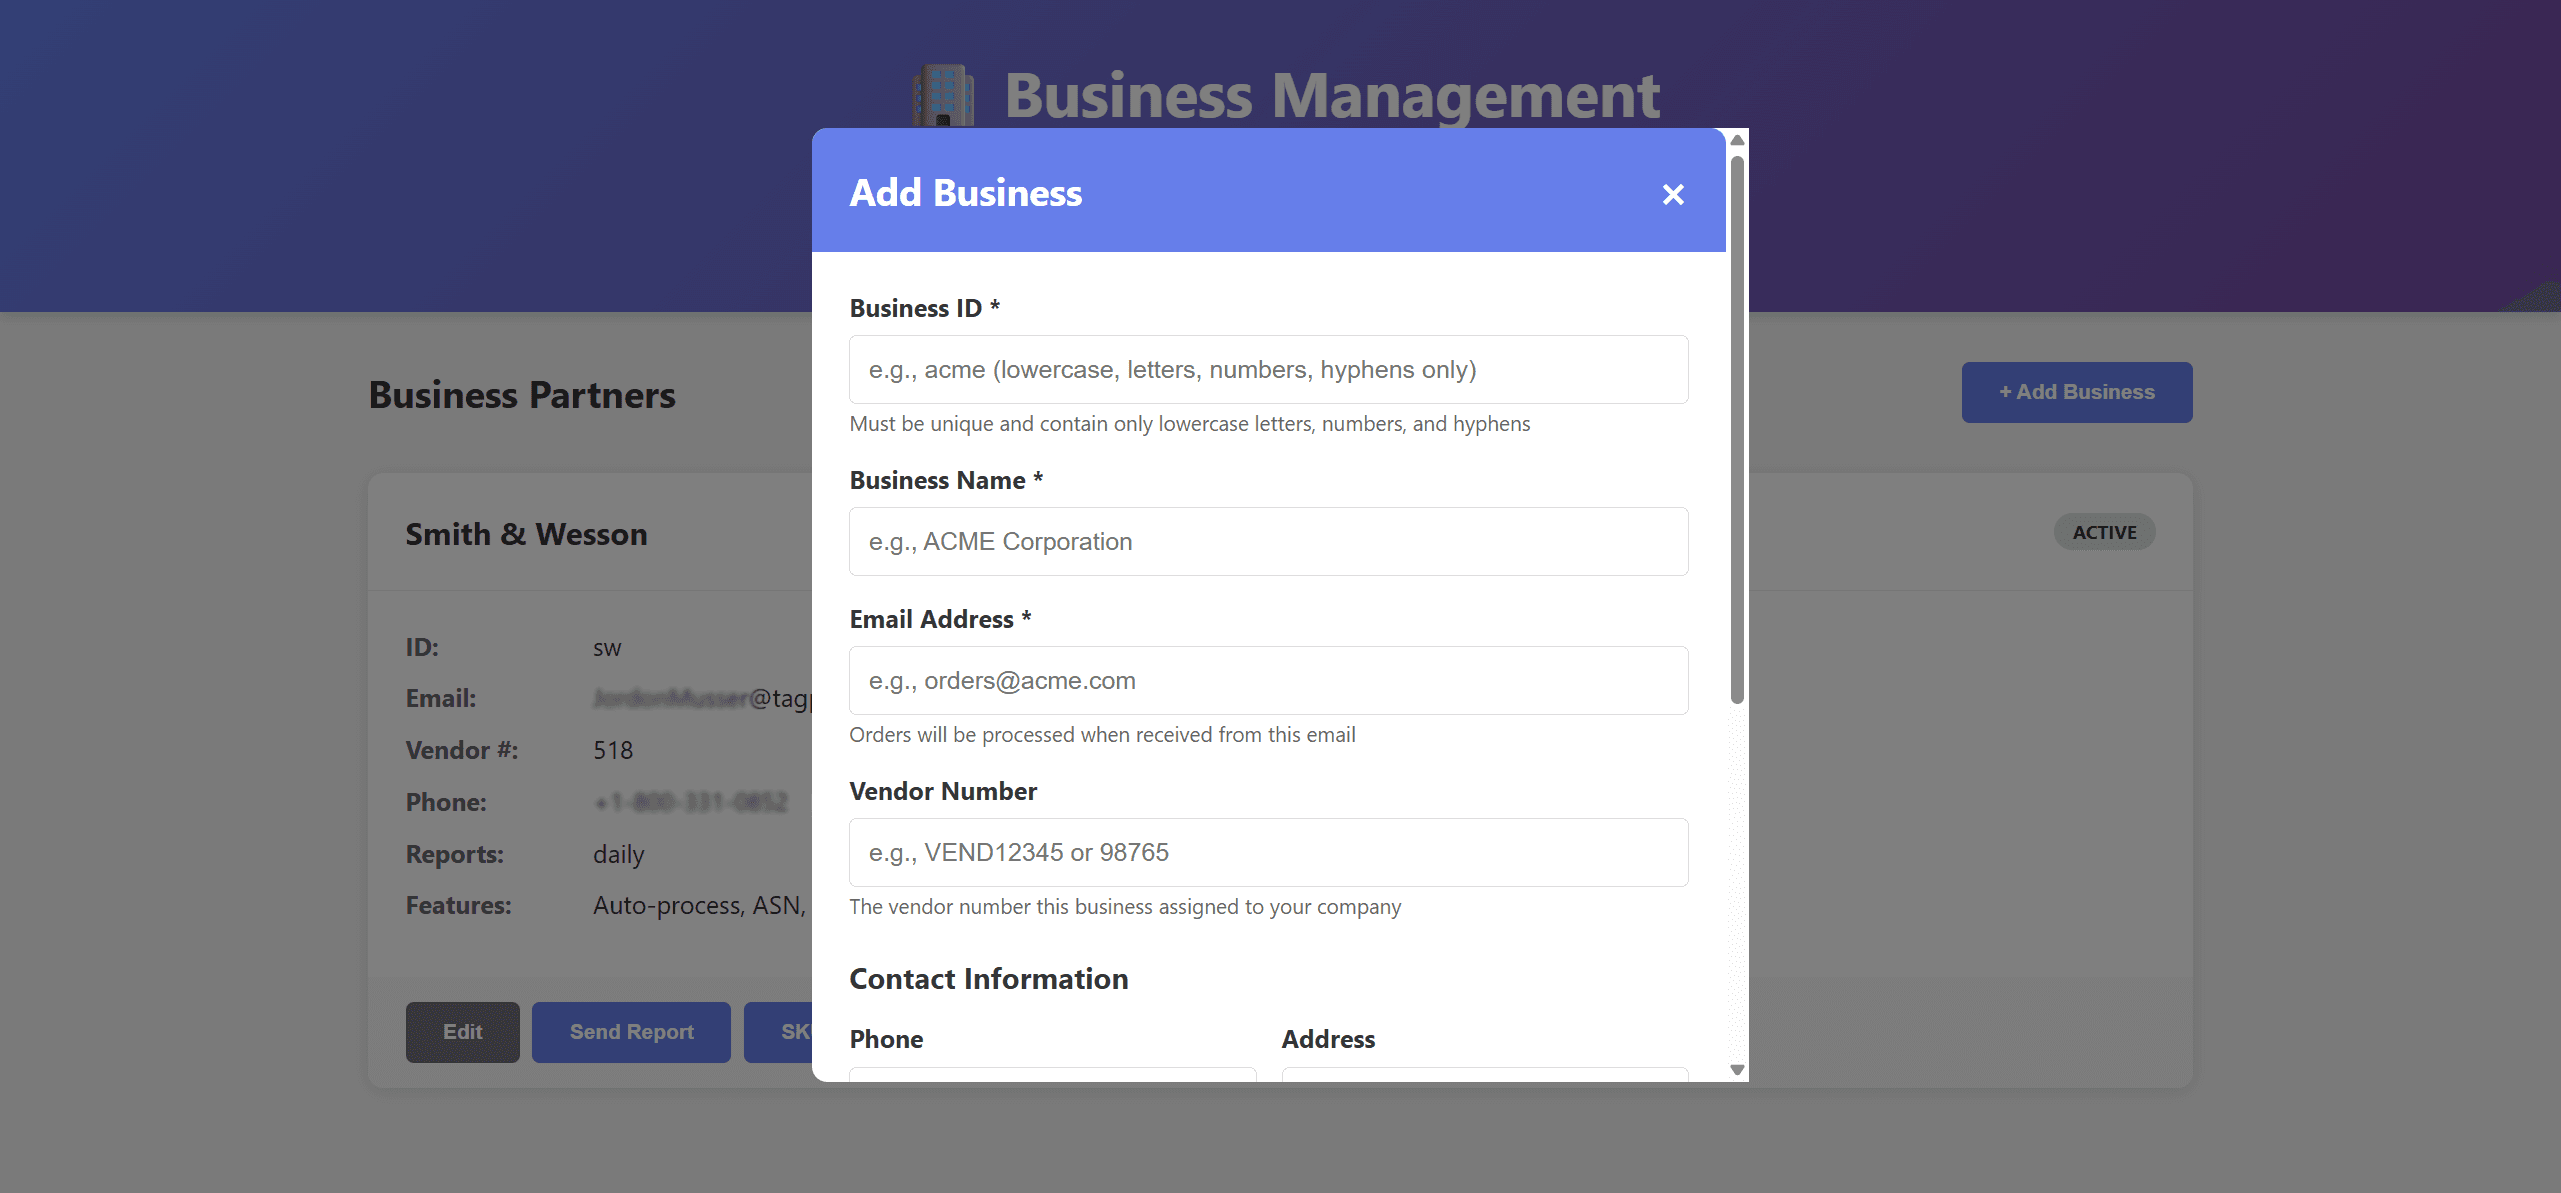This screenshot has height=1193, width=2561.
Task: Click the Smith & Wesson card title
Action: click(x=526, y=535)
